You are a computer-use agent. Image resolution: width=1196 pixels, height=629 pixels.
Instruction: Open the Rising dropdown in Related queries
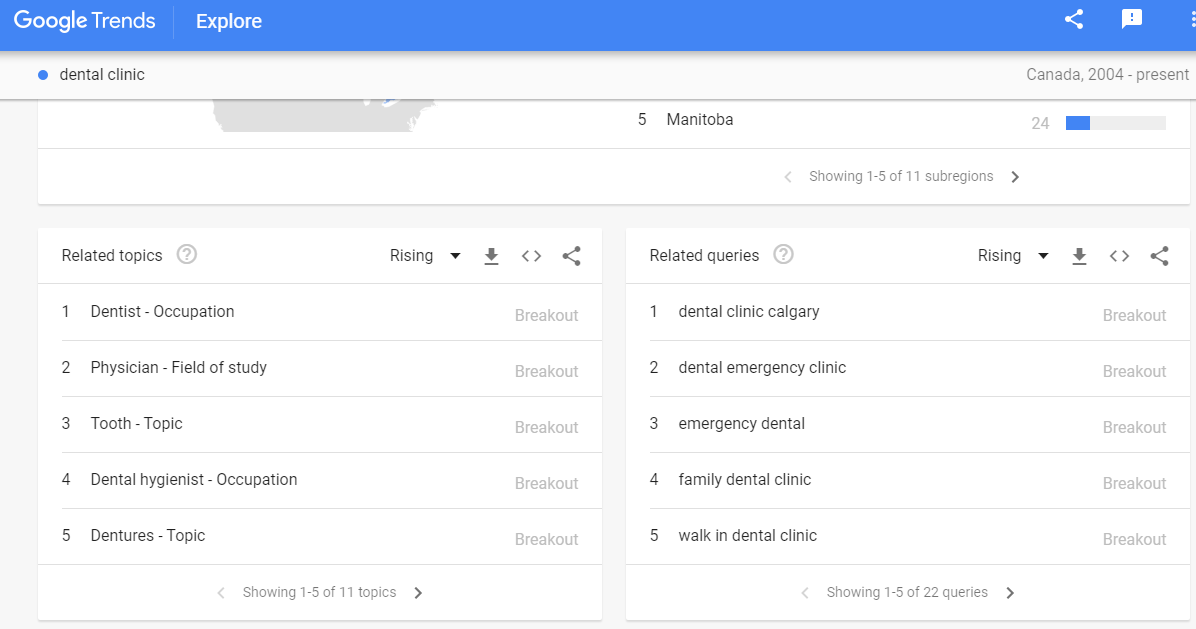[1013, 256]
